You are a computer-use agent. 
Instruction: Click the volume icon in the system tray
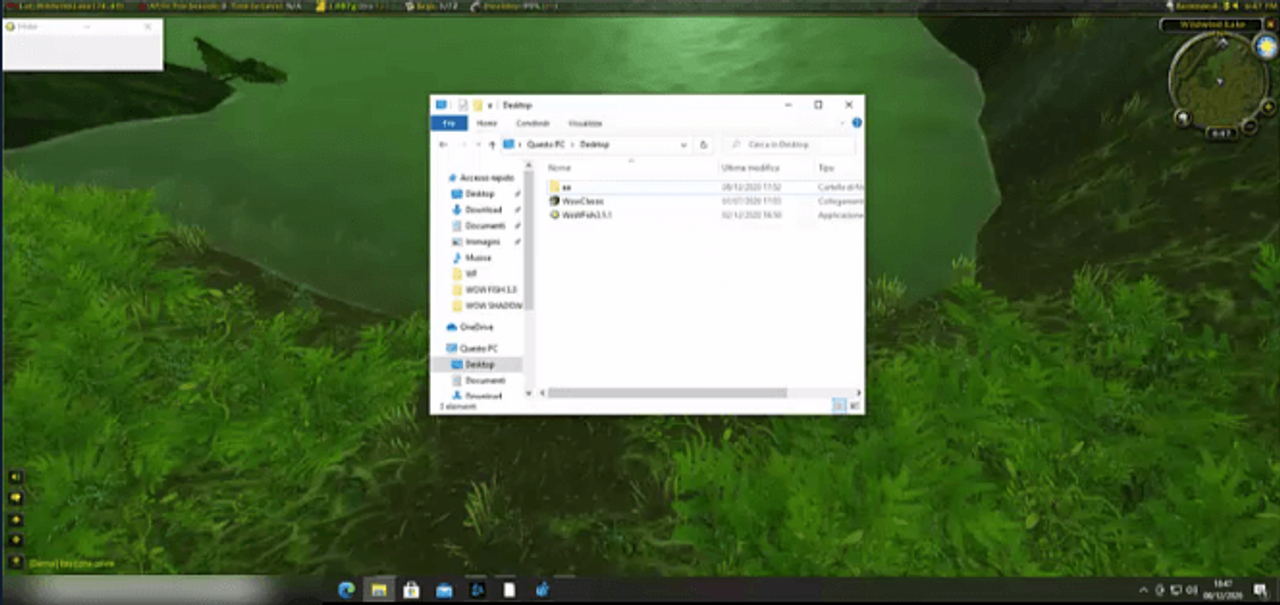1192,590
